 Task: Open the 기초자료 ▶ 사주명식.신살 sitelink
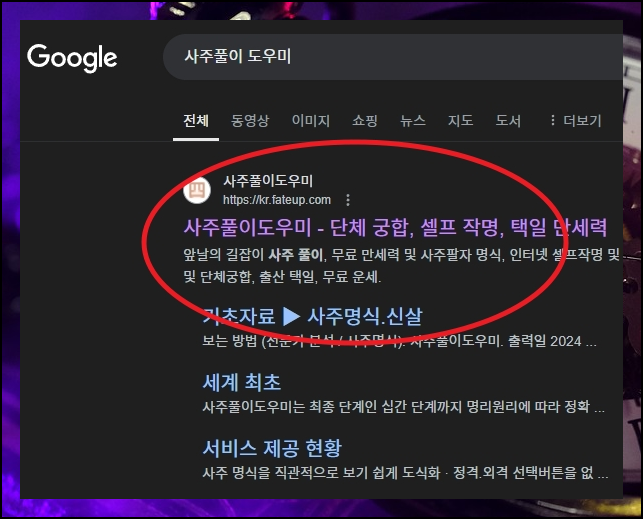coord(312,316)
